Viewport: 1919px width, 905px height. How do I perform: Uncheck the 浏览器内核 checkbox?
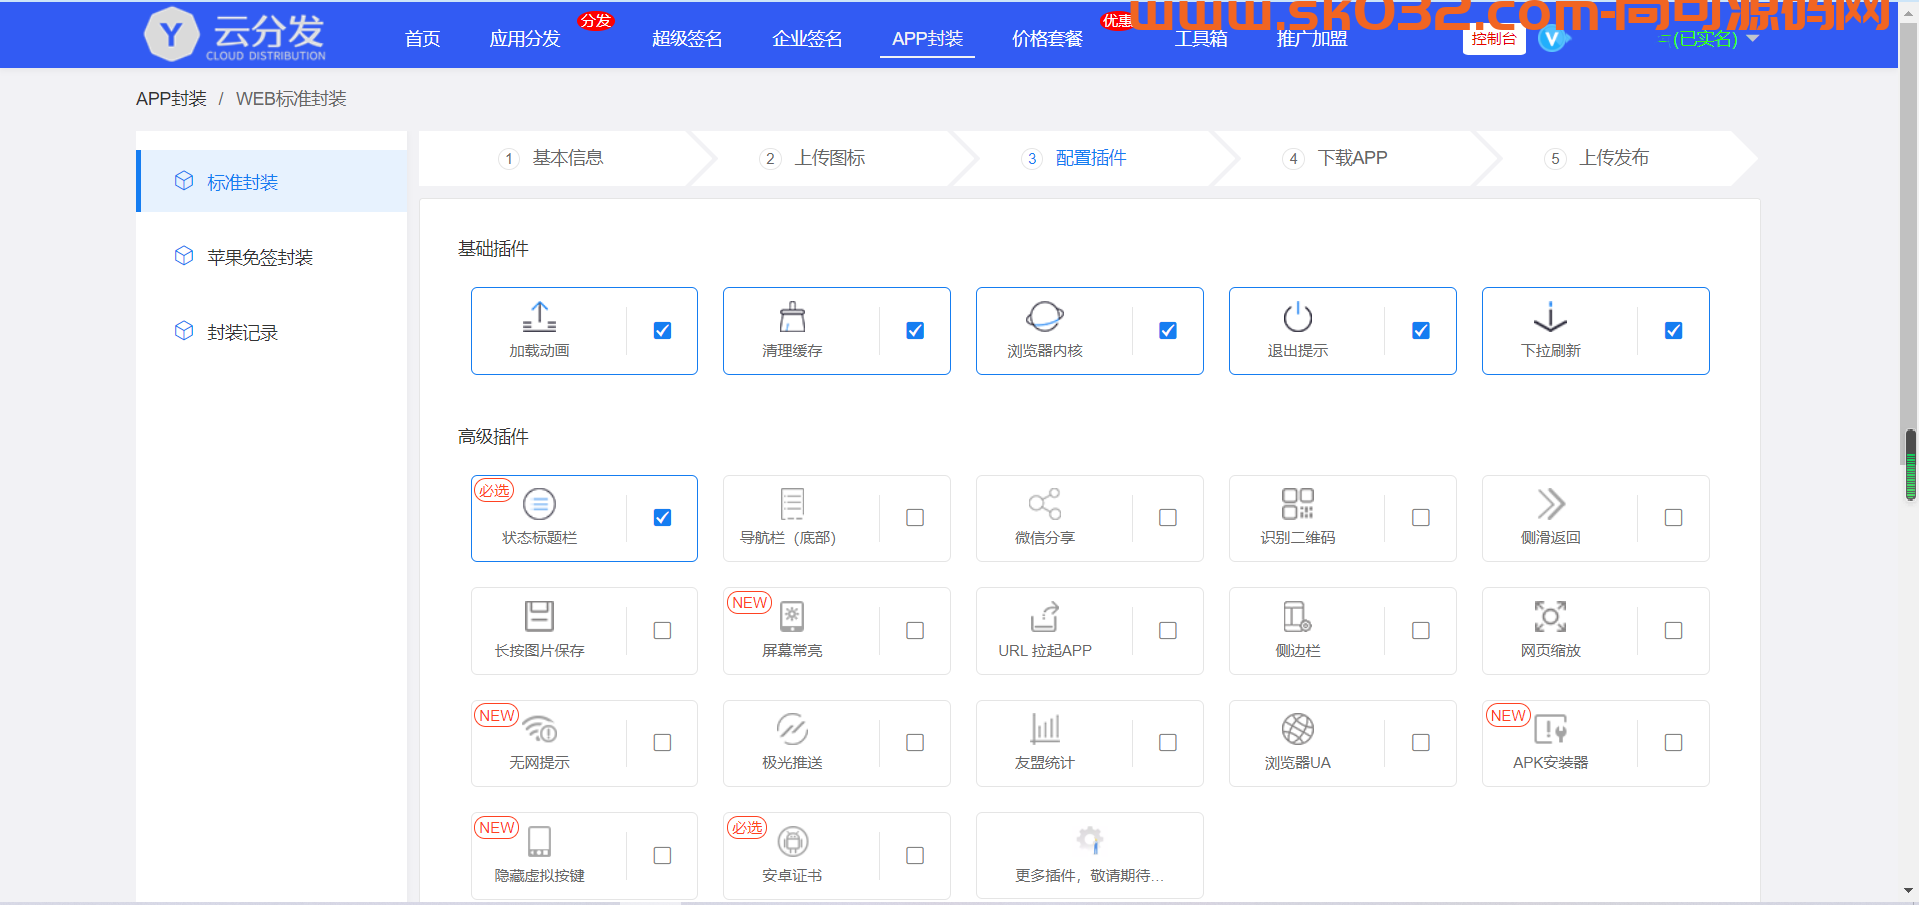(1168, 330)
